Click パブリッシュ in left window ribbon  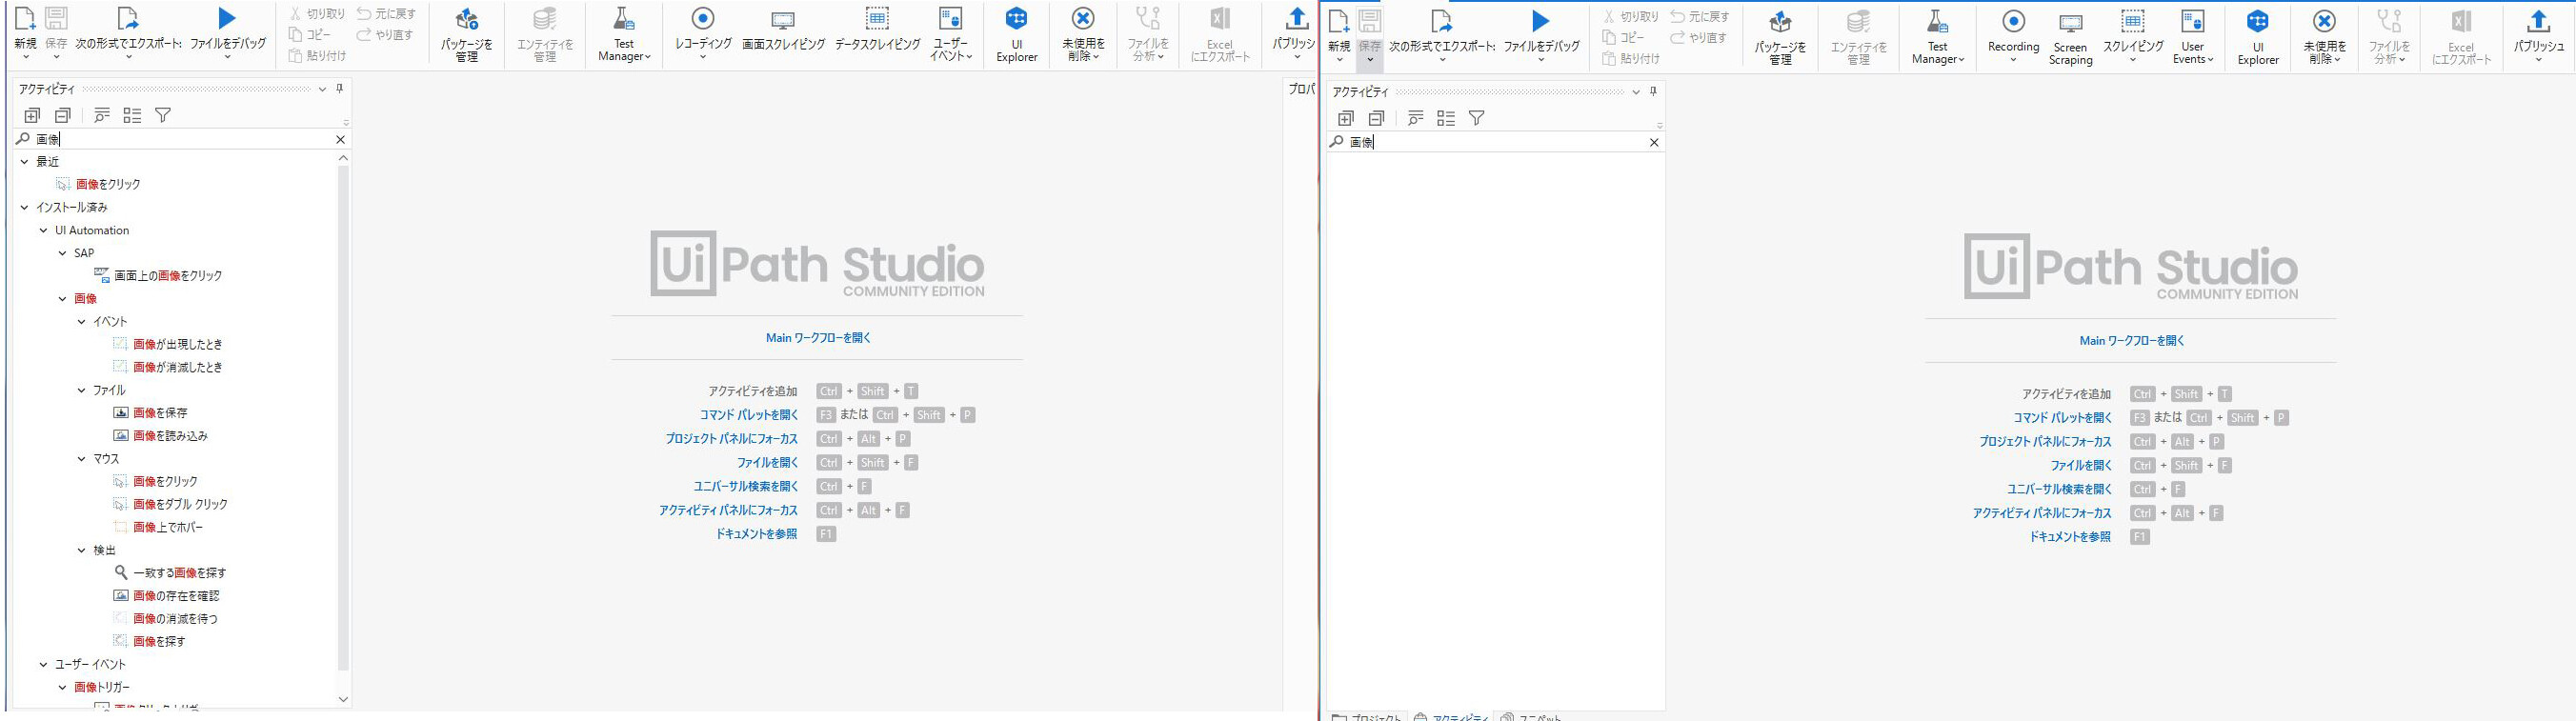pos(1295,35)
